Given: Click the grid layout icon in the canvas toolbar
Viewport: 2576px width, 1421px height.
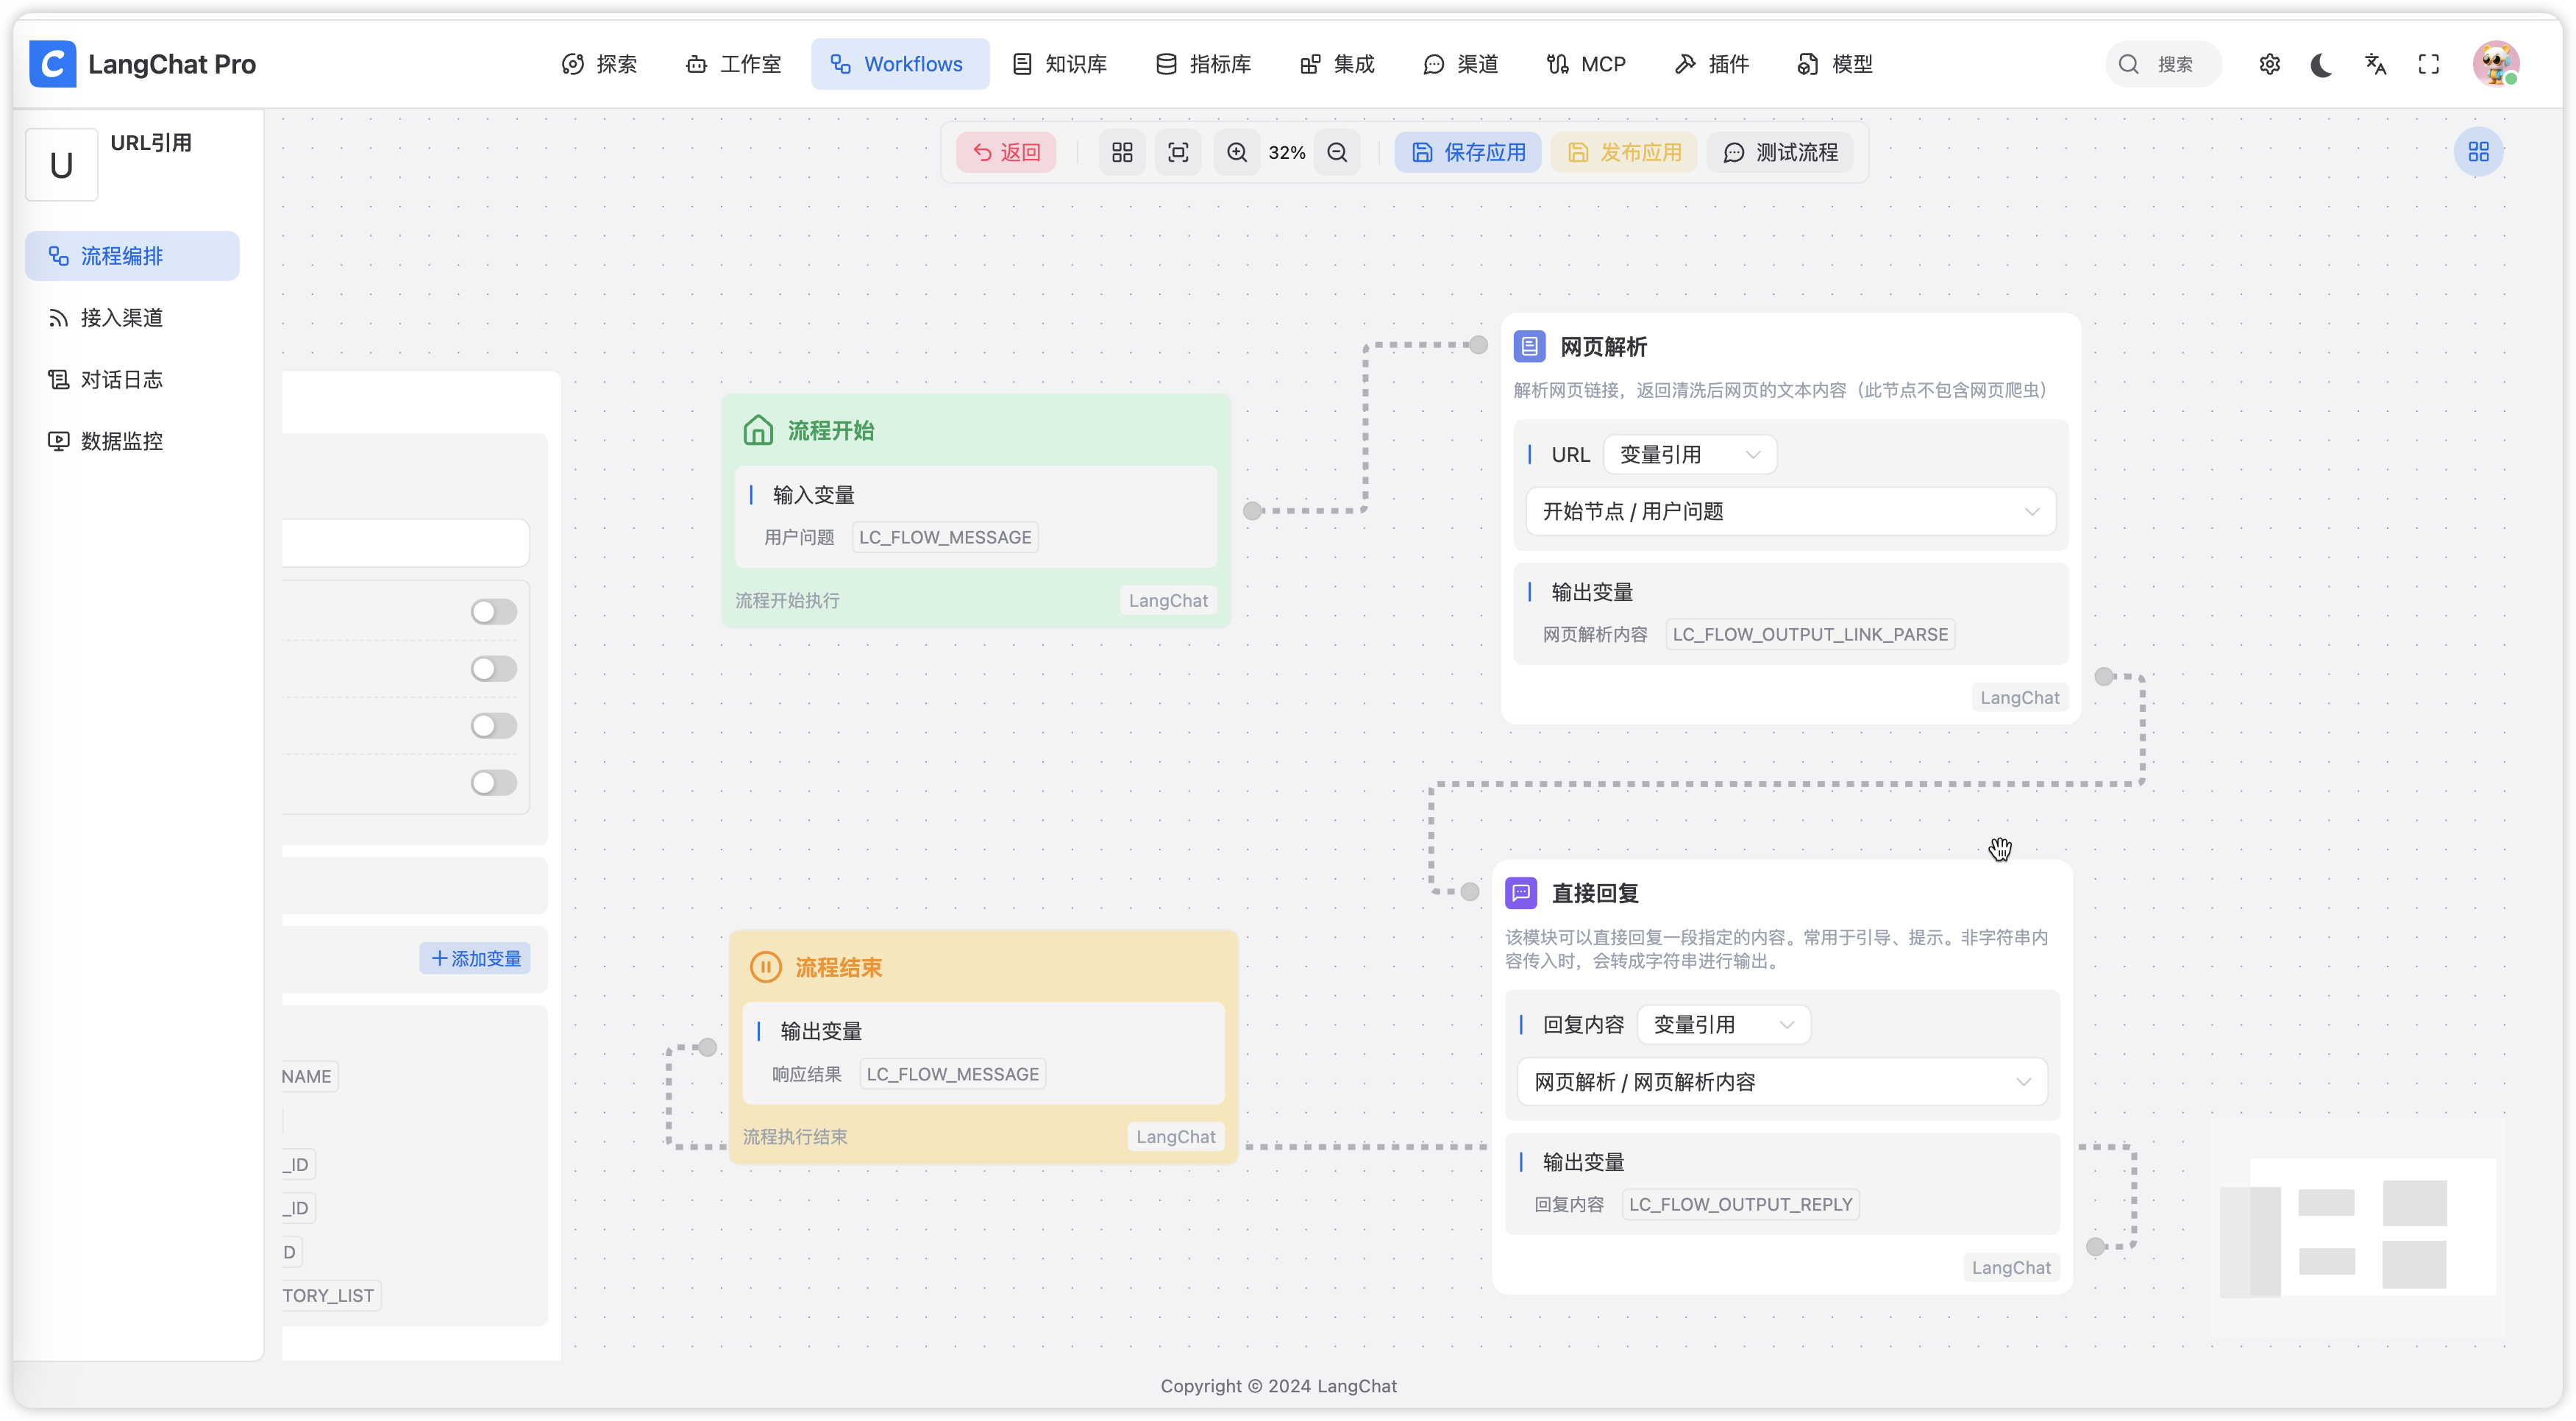Looking at the screenshot, I should pos(1122,152).
